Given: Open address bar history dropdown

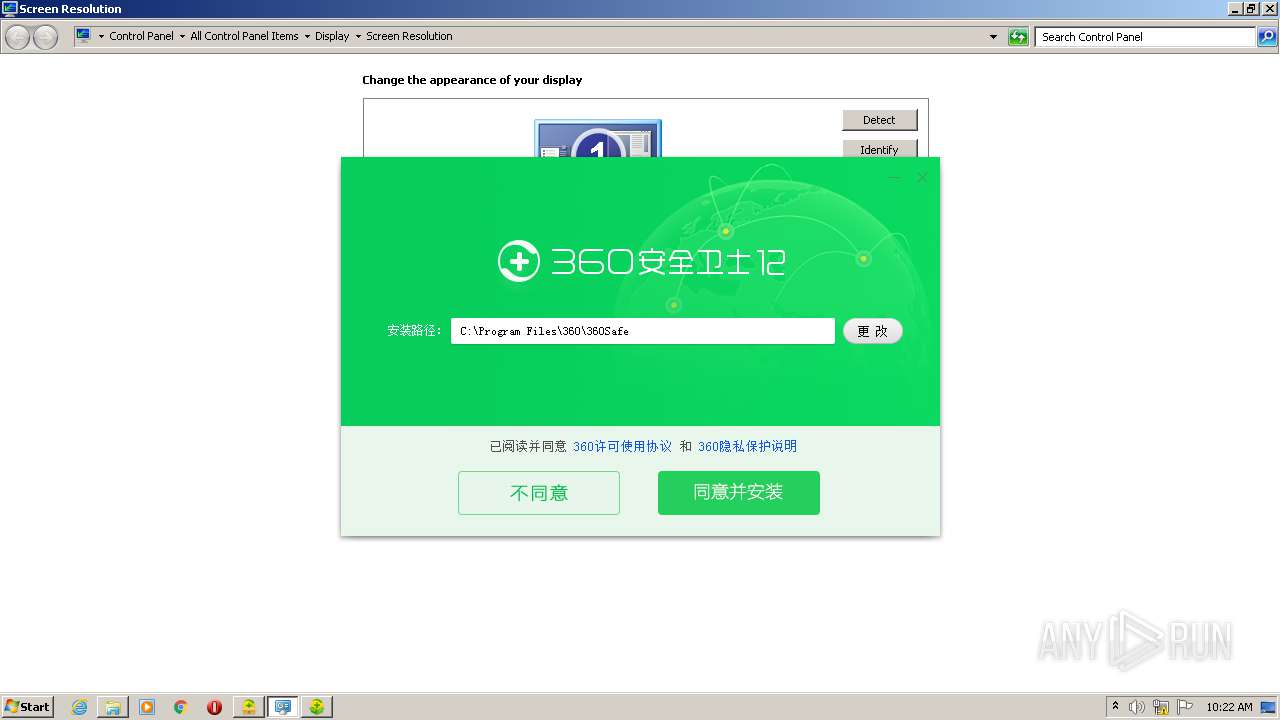Looking at the screenshot, I should [x=993, y=37].
